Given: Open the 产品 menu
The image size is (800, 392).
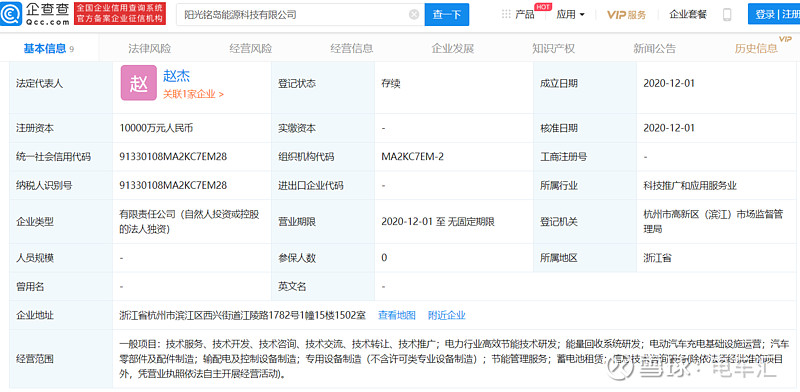Looking at the screenshot, I should tap(524, 14).
